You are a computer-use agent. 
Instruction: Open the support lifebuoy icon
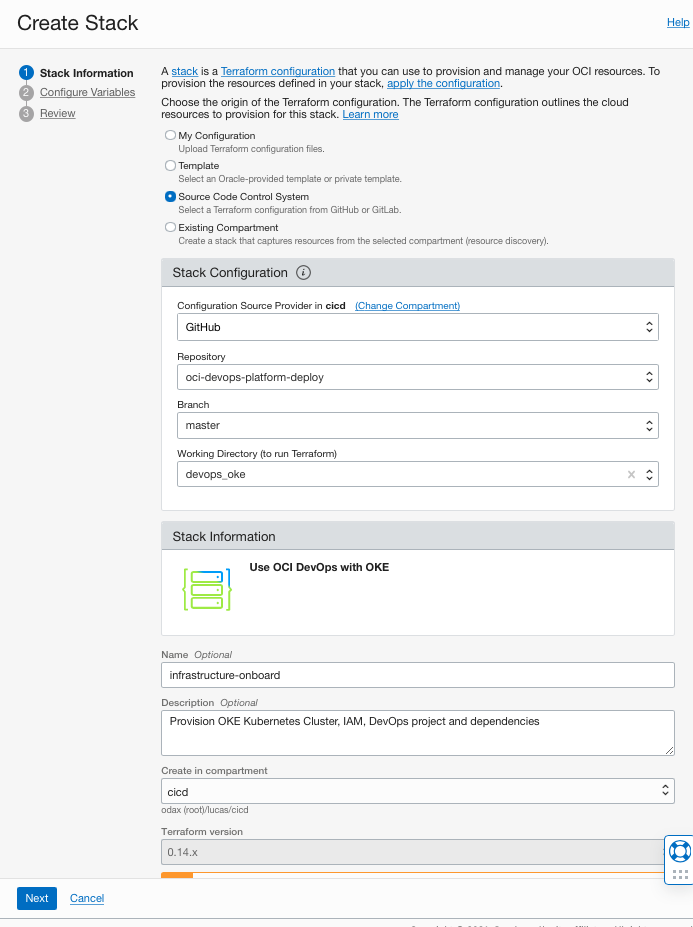[680, 852]
